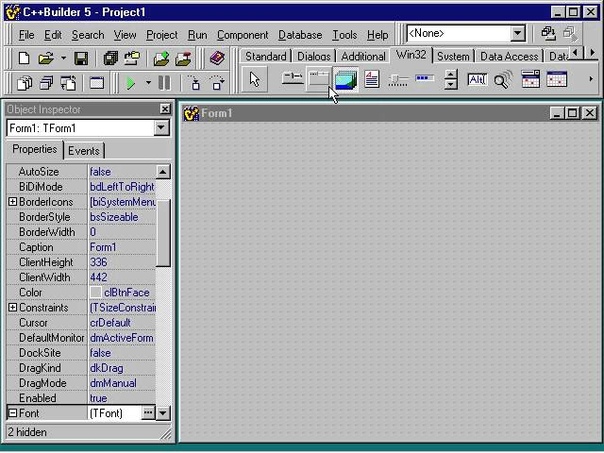Click the property list scroll down arrow

tap(163, 413)
